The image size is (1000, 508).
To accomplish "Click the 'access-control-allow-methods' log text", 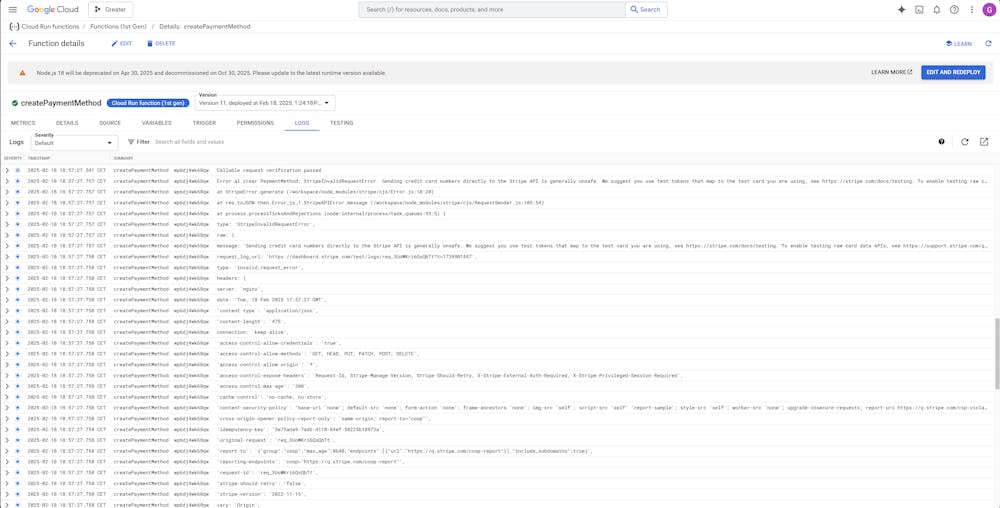I will click(318, 354).
